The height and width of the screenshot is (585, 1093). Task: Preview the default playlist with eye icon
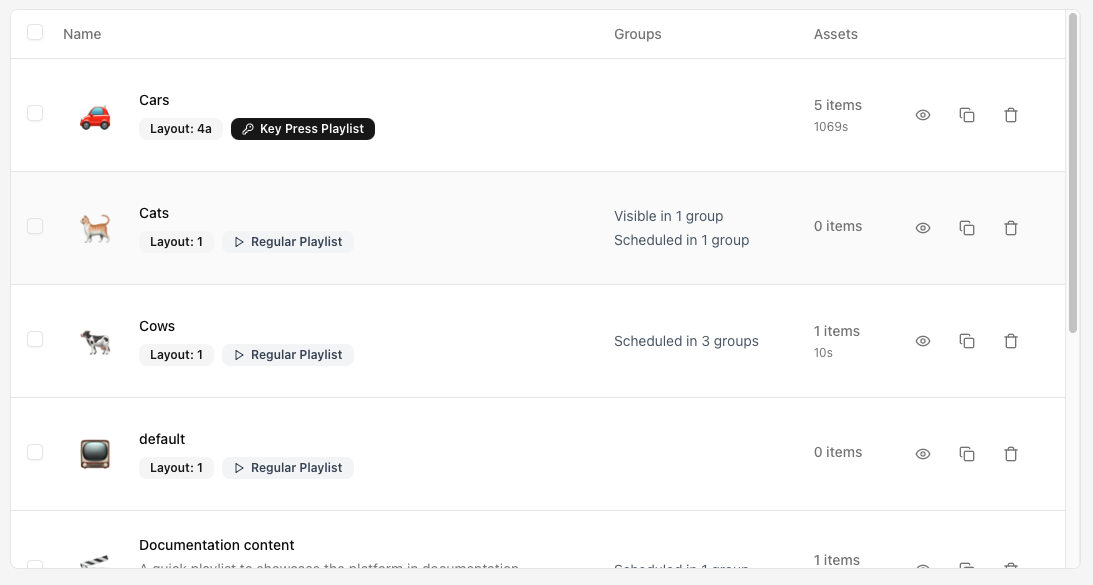pyautogui.click(x=923, y=454)
